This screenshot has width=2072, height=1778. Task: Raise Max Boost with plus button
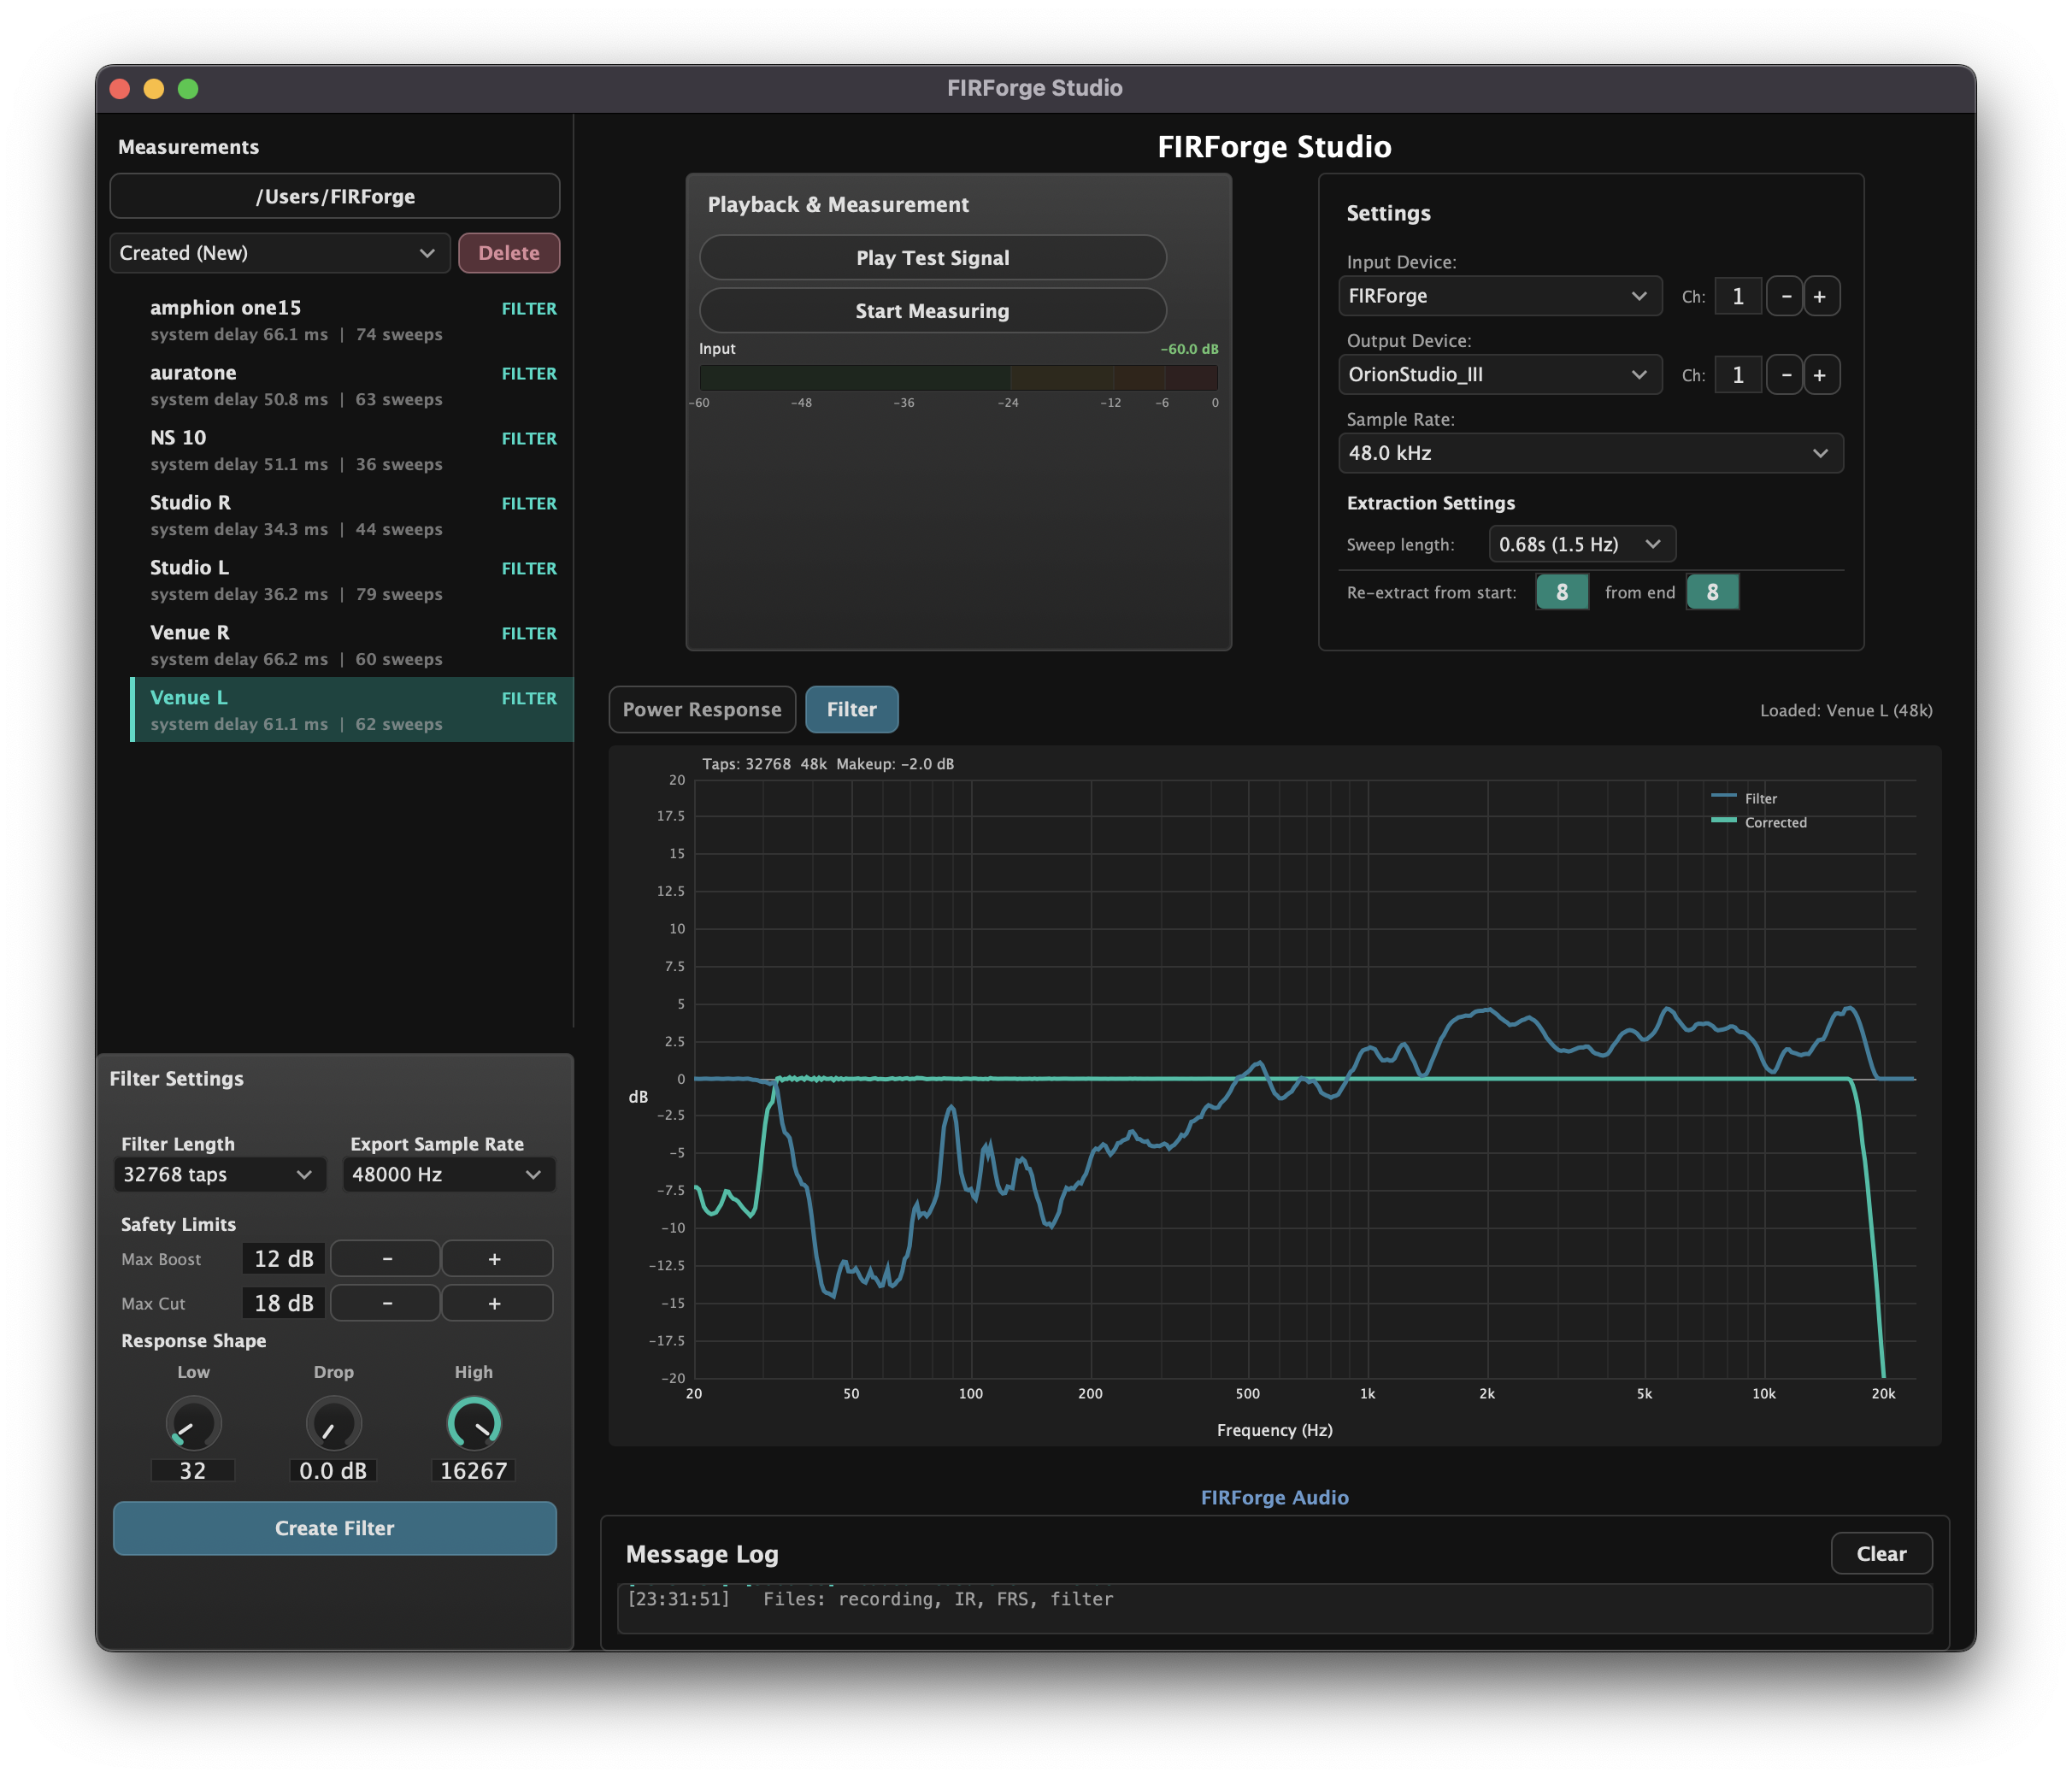coord(496,1259)
